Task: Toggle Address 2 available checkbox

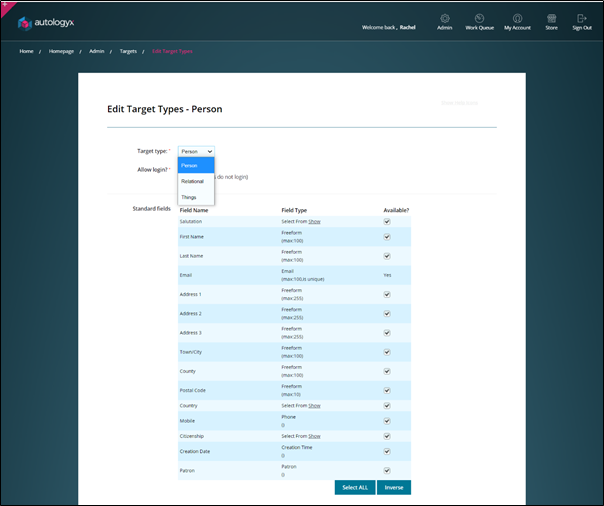Action: pos(387,314)
